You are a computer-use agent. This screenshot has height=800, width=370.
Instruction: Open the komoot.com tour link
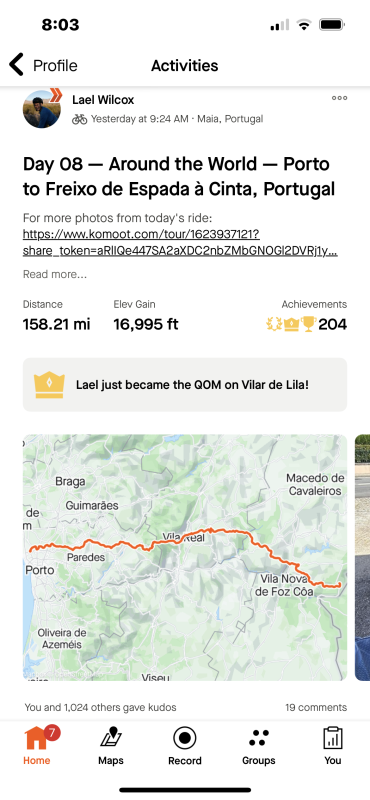coord(180,242)
